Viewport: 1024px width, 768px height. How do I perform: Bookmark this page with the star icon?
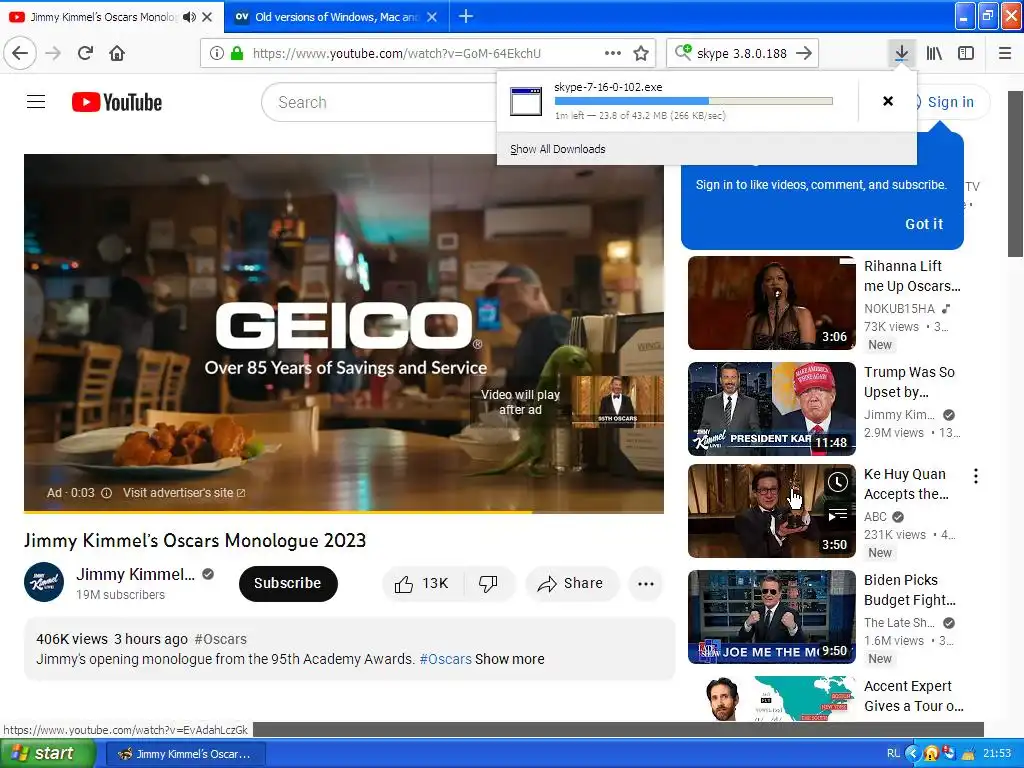641,53
